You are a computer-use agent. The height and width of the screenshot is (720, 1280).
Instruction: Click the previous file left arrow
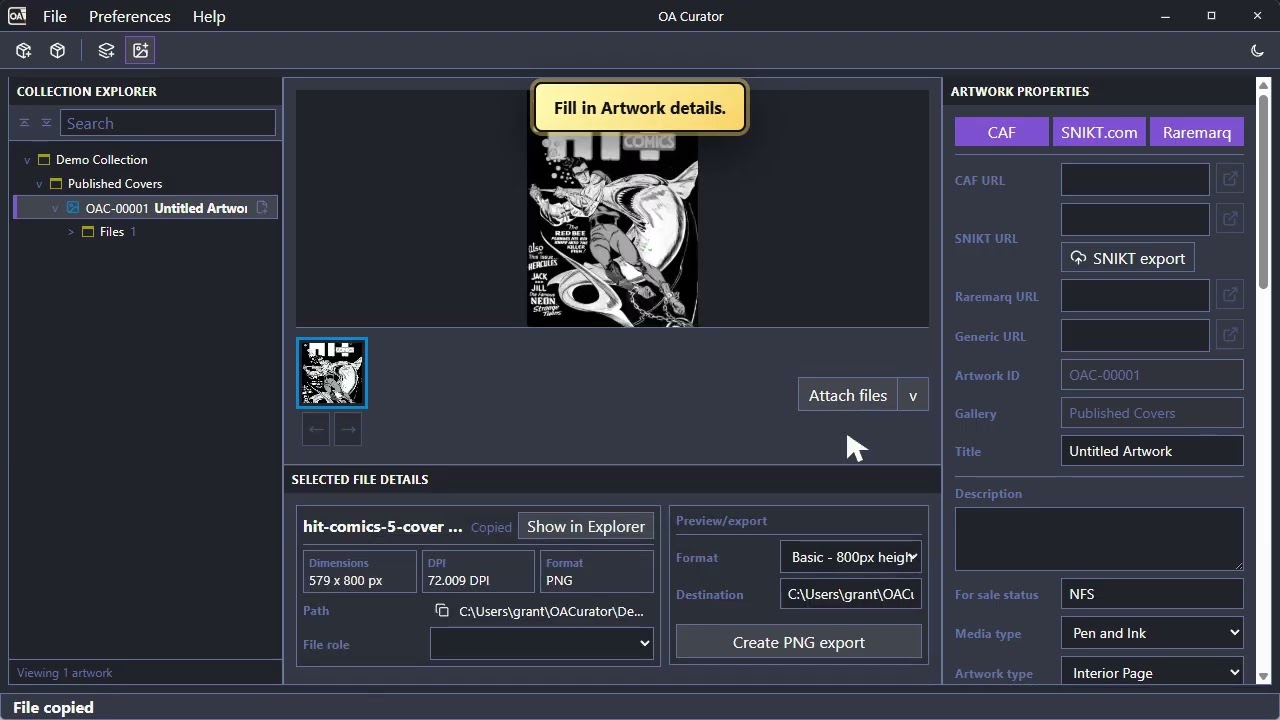[x=316, y=430]
